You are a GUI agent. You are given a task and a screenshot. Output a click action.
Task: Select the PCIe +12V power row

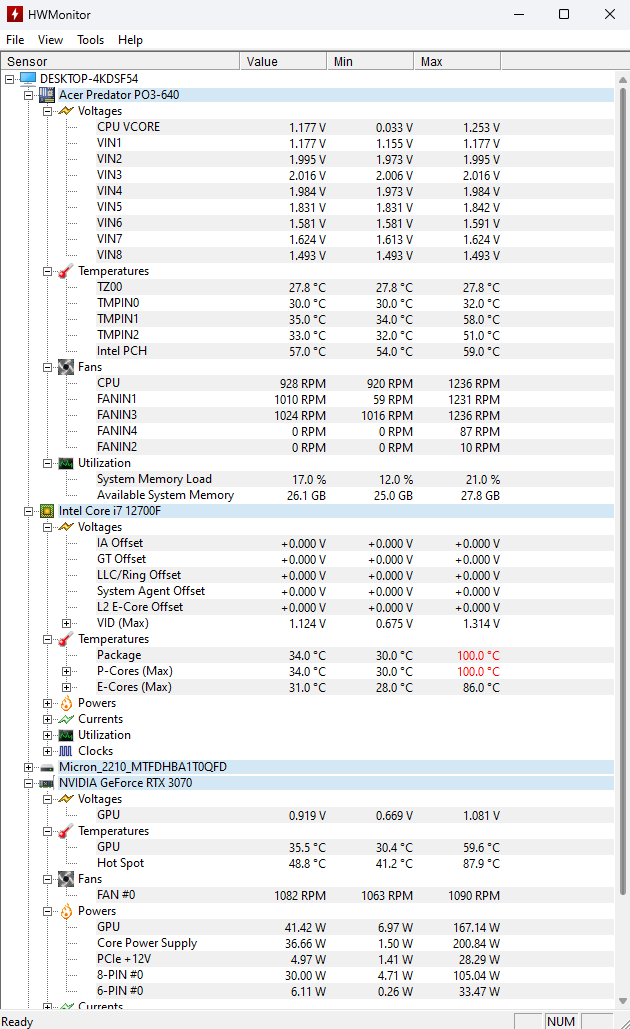click(x=354, y=959)
